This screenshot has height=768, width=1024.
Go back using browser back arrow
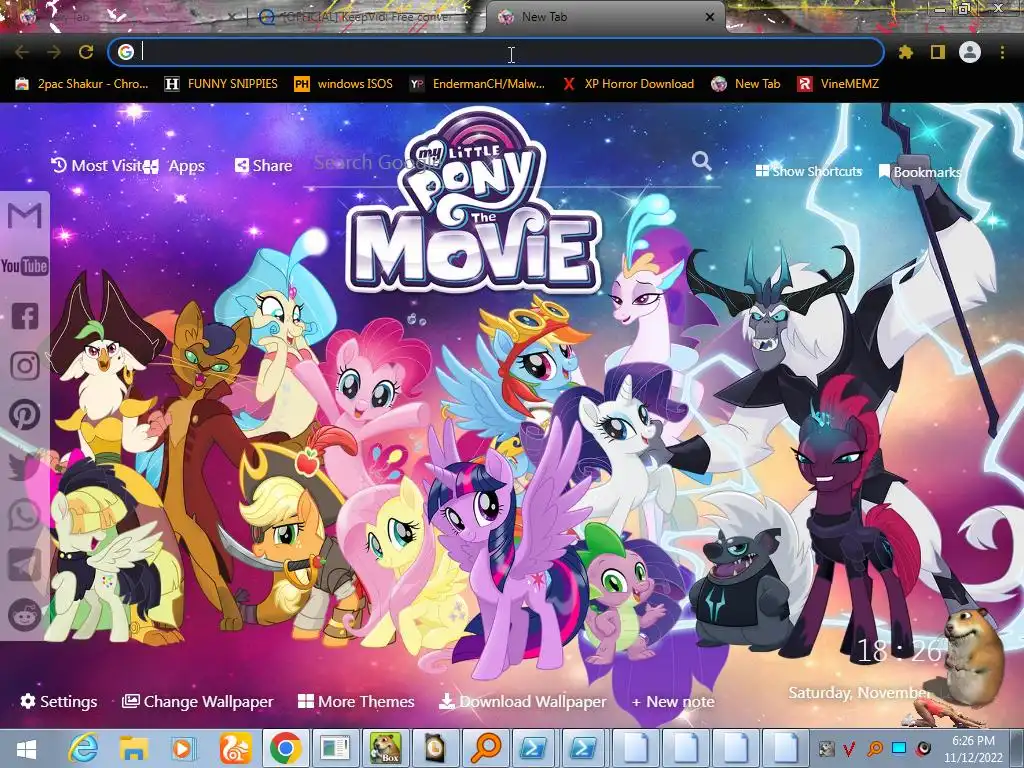tap(22, 52)
